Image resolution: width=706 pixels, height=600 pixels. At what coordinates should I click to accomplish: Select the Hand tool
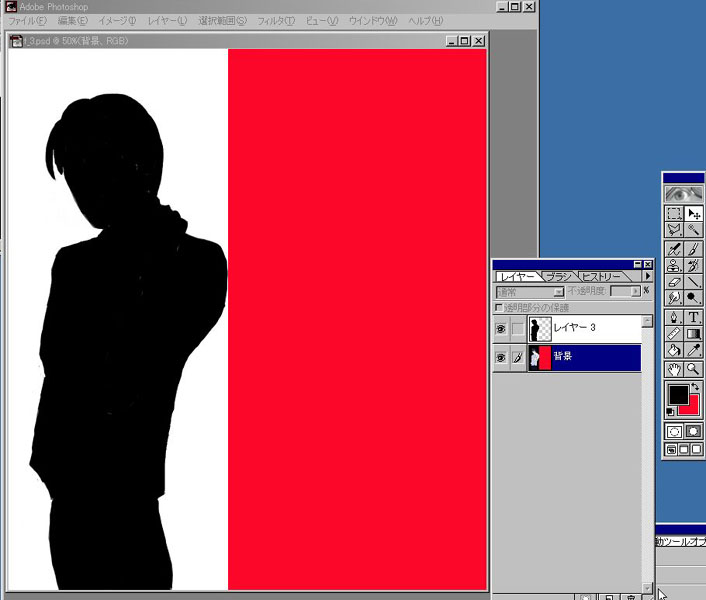point(675,369)
